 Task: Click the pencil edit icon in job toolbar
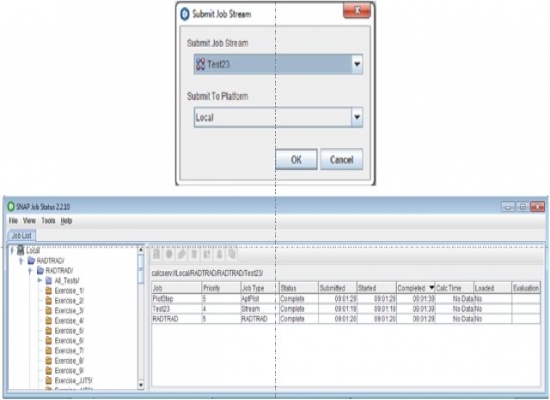(182, 254)
